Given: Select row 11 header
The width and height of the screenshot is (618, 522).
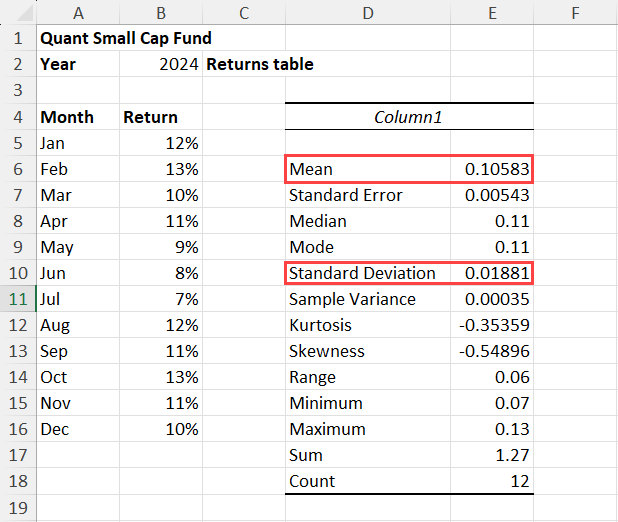Looking at the screenshot, I should [18, 299].
